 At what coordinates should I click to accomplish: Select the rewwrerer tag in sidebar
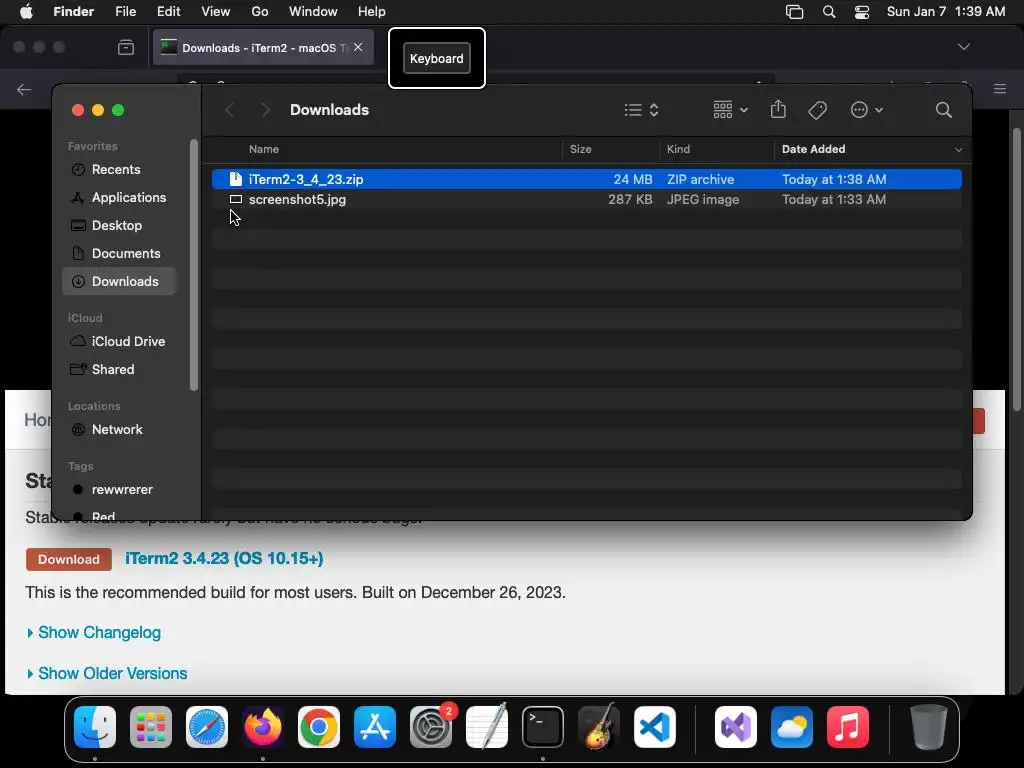[119, 490]
